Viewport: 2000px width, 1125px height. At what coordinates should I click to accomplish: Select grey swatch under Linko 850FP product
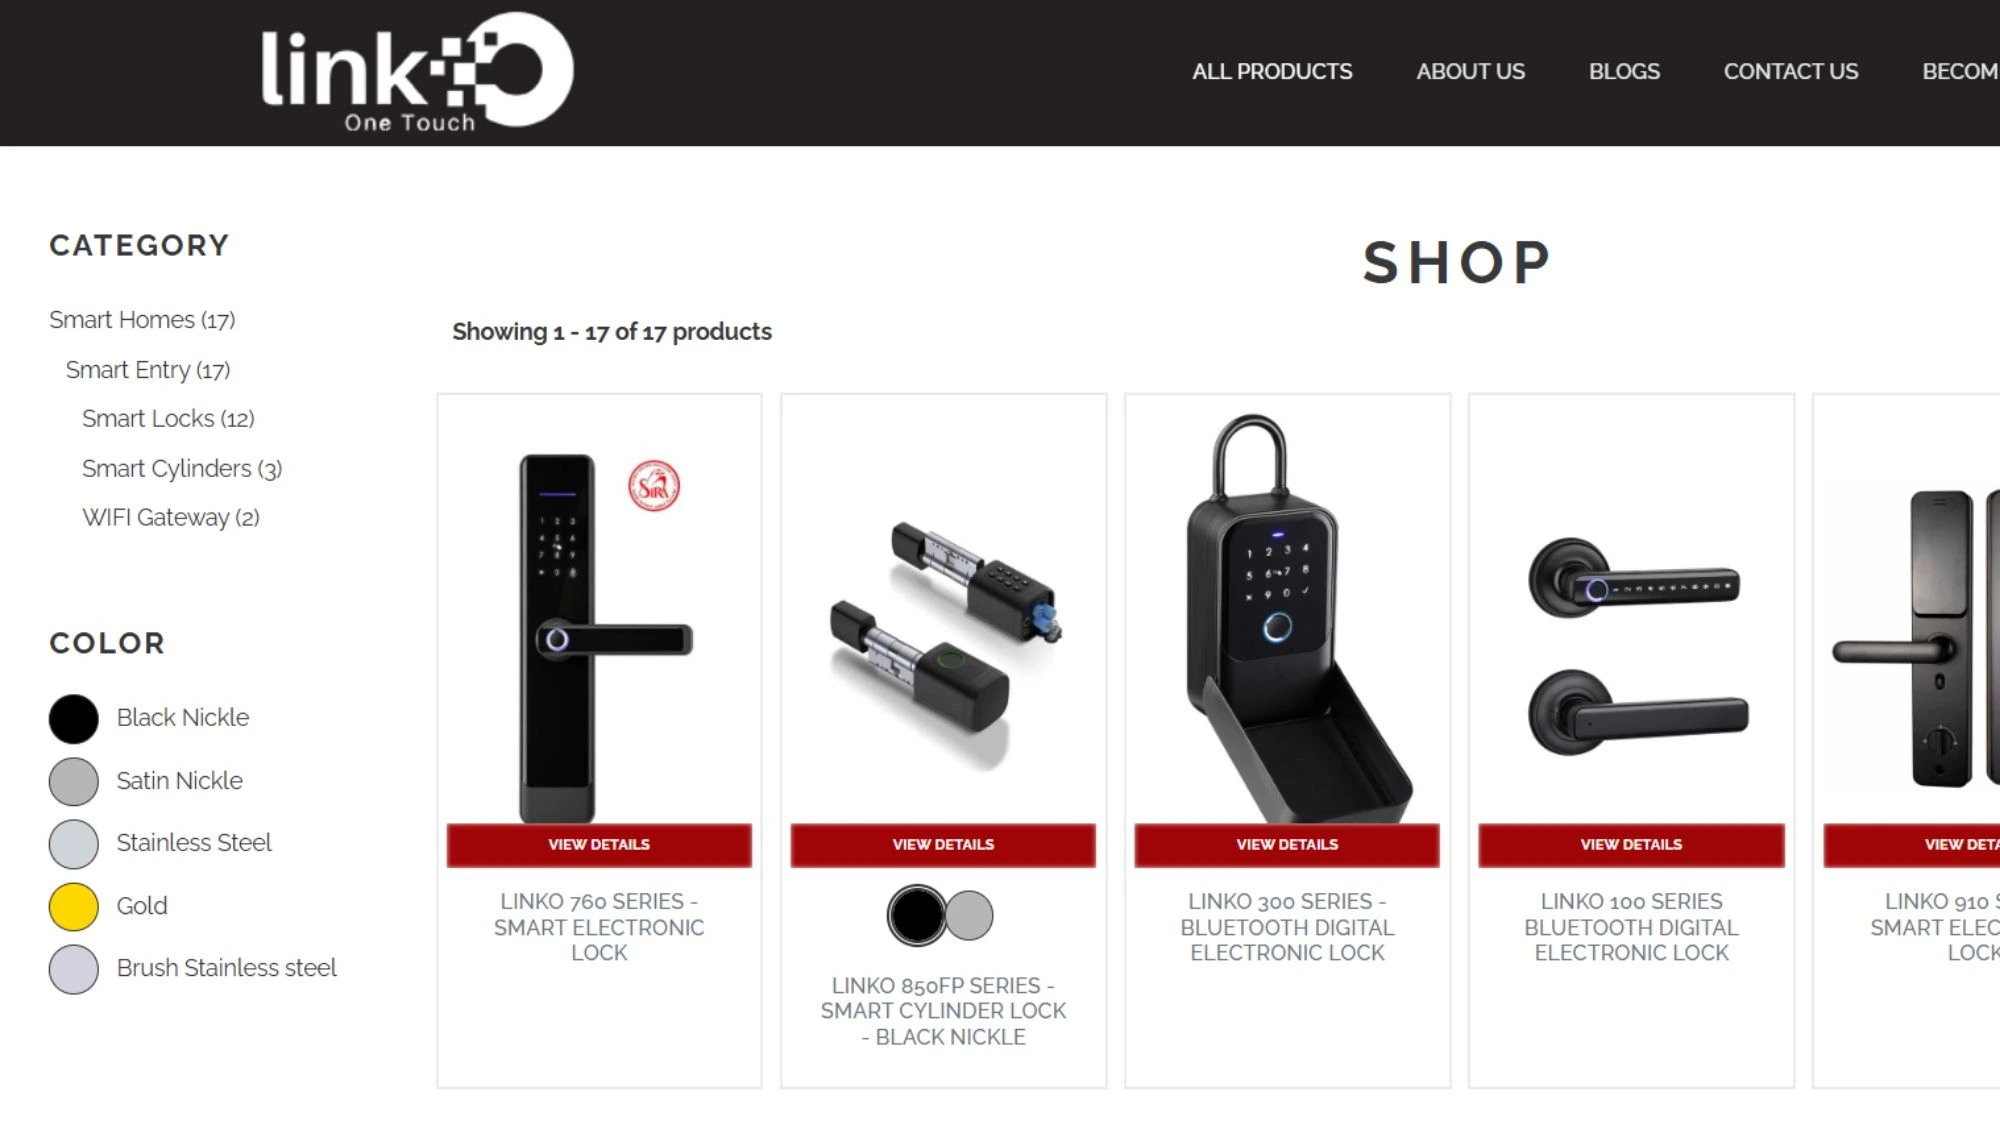click(969, 915)
